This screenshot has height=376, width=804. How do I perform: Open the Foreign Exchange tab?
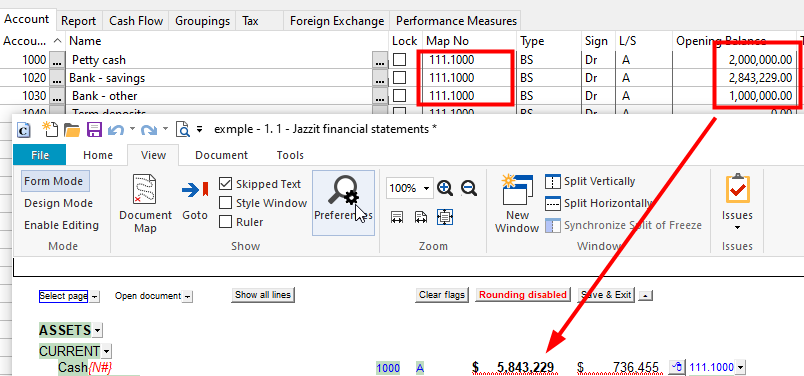(x=337, y=21)
